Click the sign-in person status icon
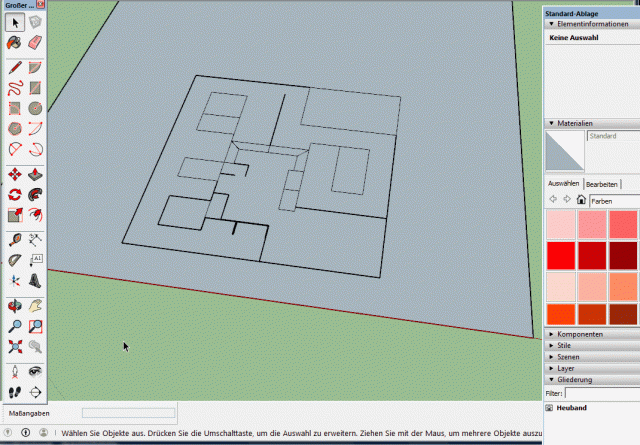Viewport: 640px width, 445px height. tap(43, 432)
